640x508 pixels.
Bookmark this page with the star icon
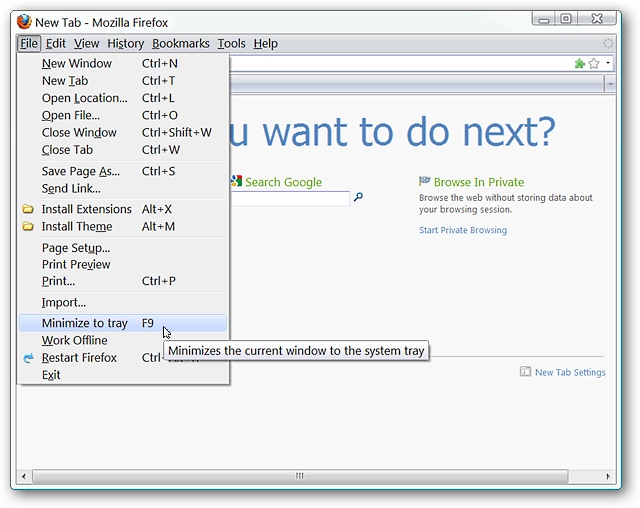click(x=593, y=63)
